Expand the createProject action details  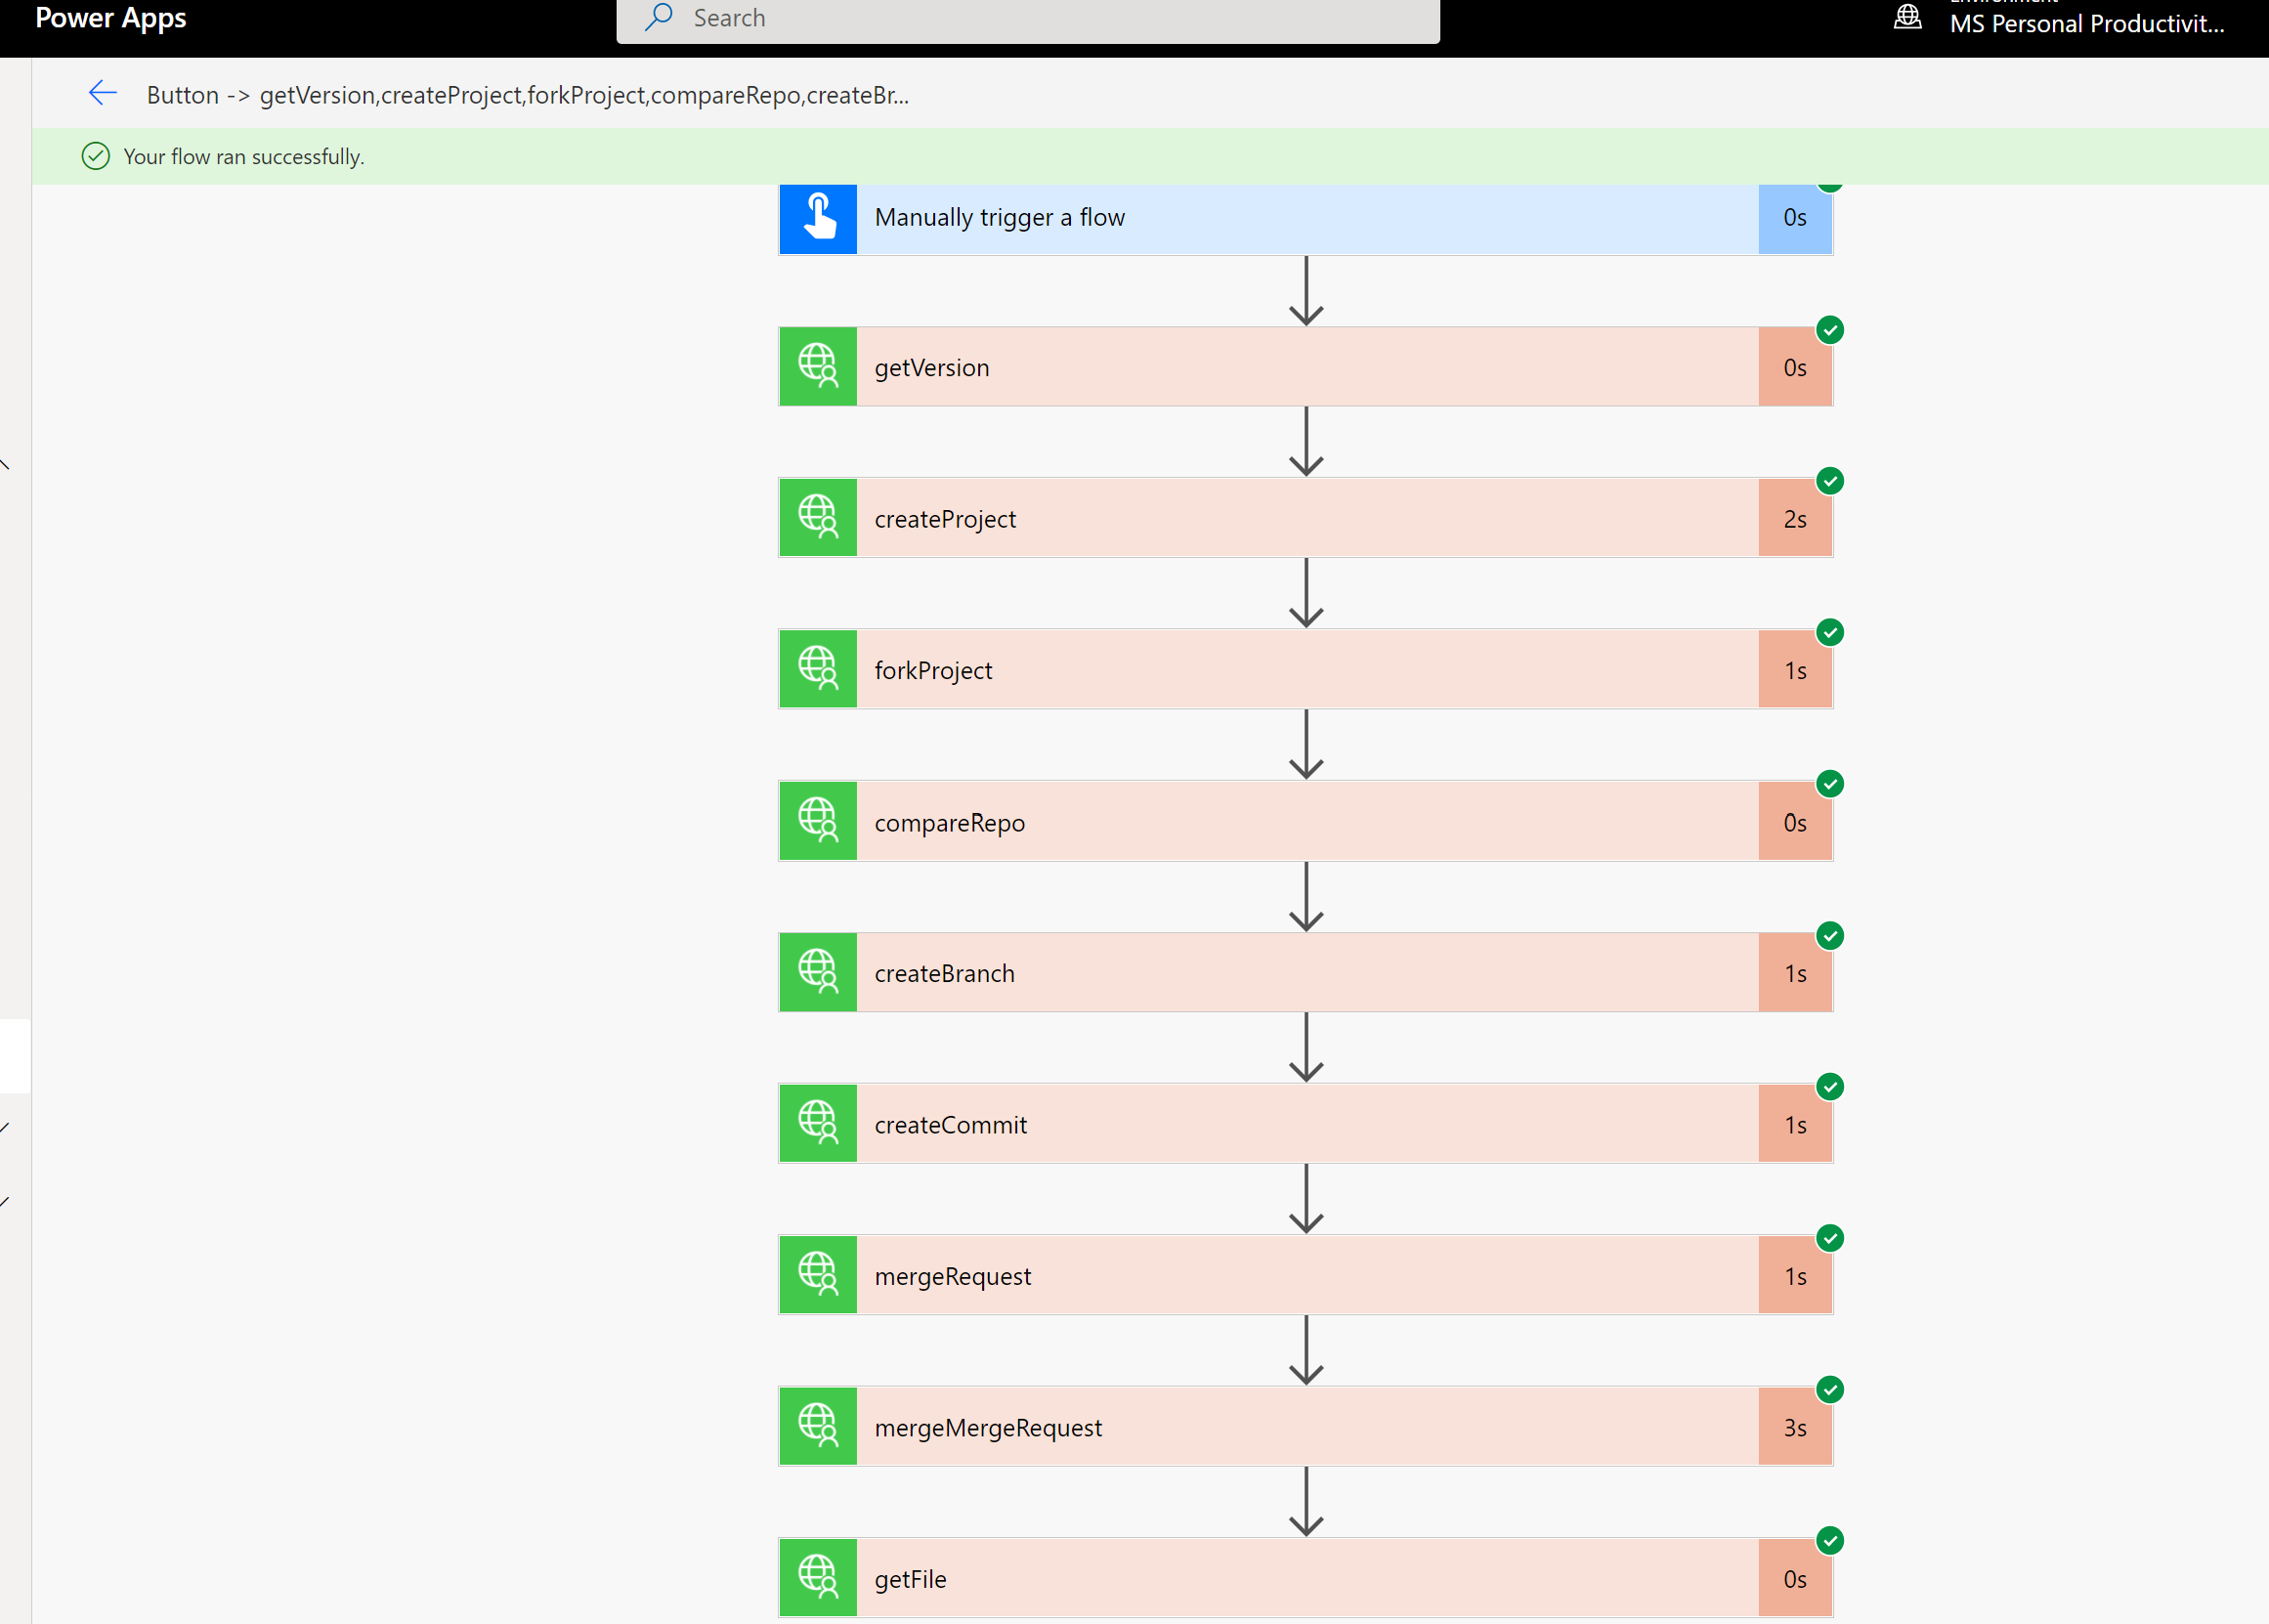[x=1300, y=517]
